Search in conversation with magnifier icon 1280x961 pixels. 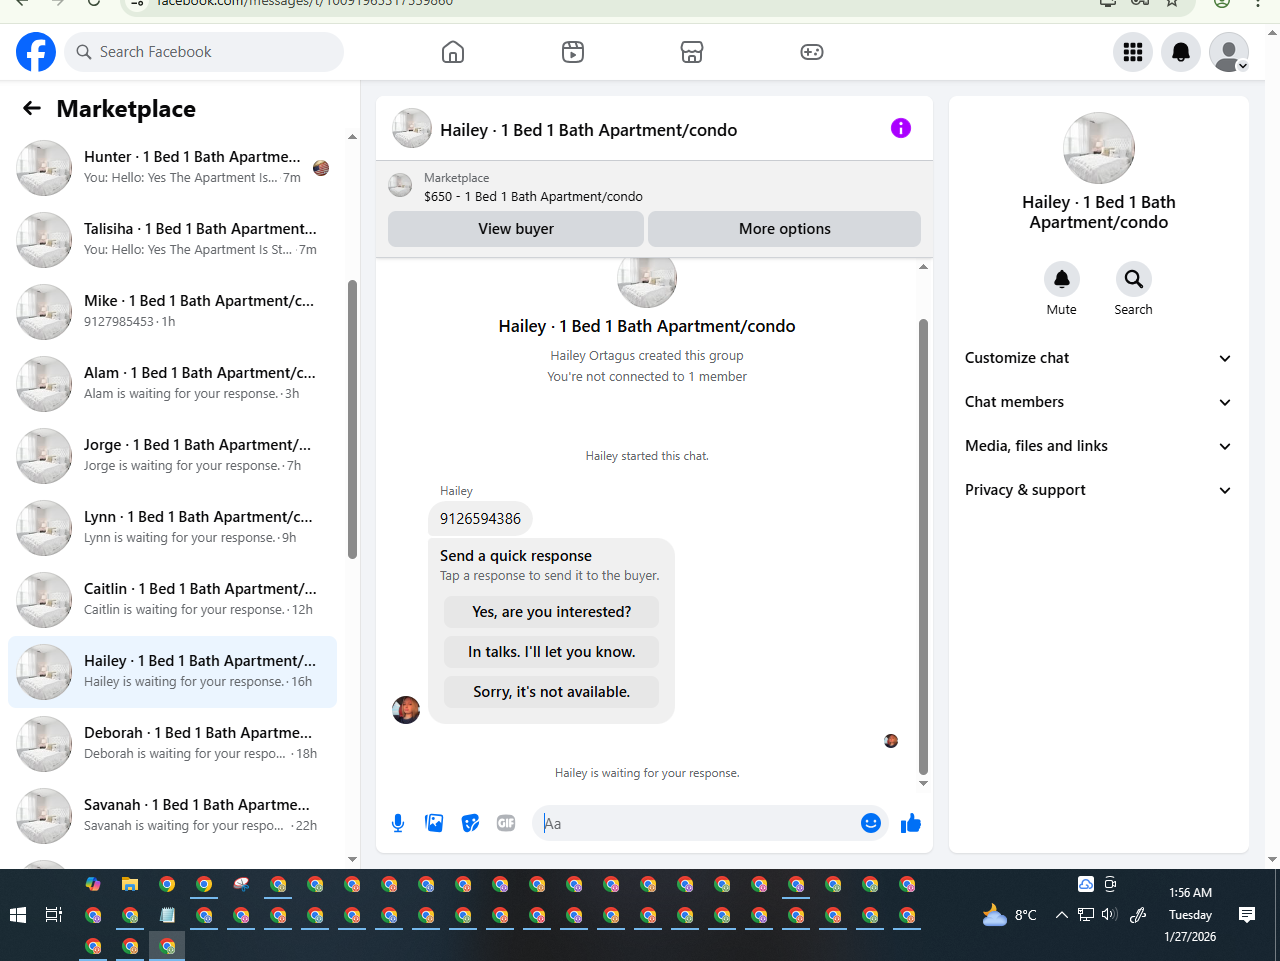[1133, 279]
